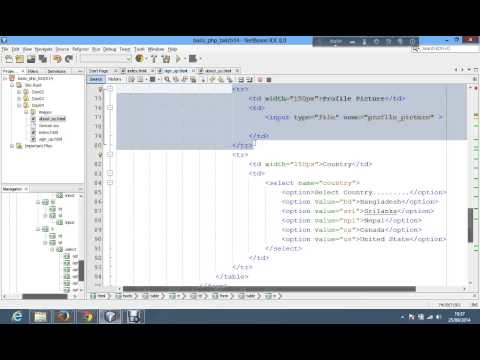Switch to the Start Page editor tab
Viewport: 480px width, 360px height.
[x=99, y=71]
